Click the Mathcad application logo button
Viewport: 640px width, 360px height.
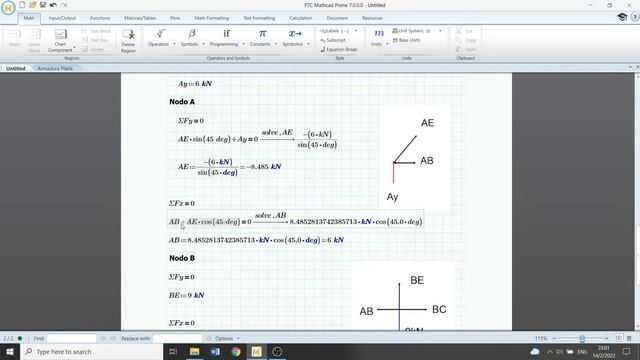pyautogui.click(x=8, y=8)
